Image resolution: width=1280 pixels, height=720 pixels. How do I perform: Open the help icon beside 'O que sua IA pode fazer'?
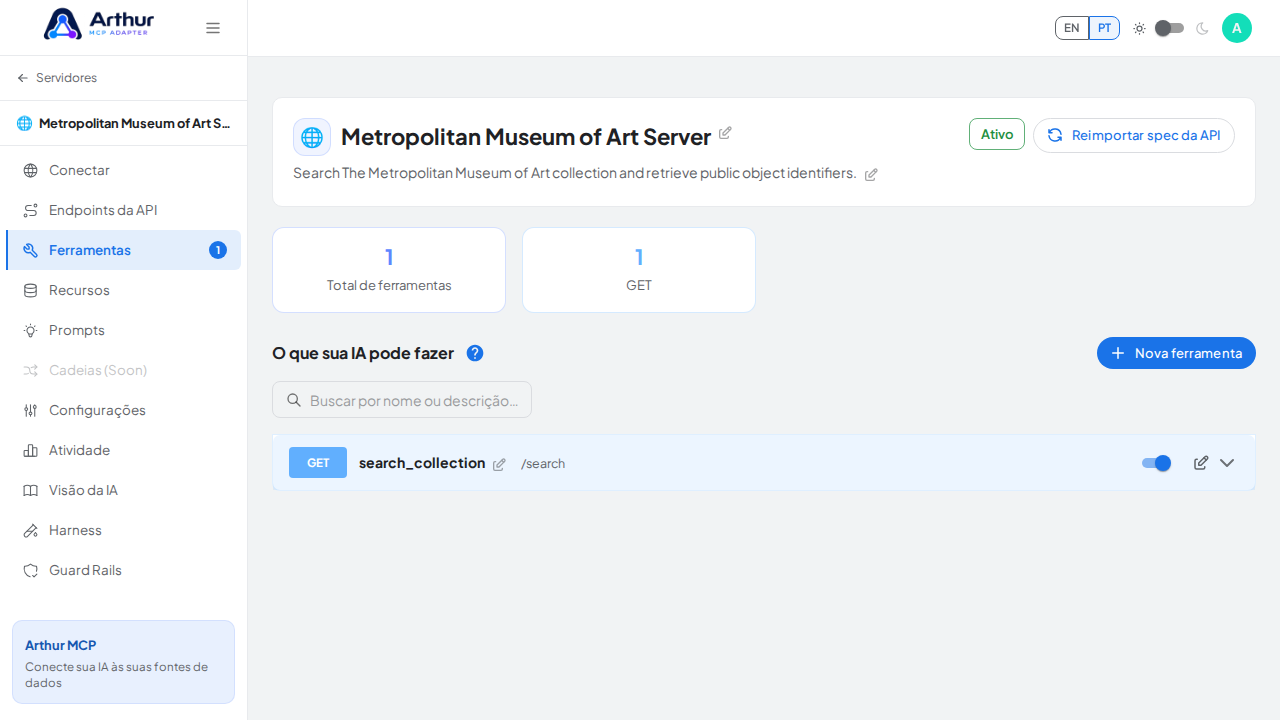[475, 353]
